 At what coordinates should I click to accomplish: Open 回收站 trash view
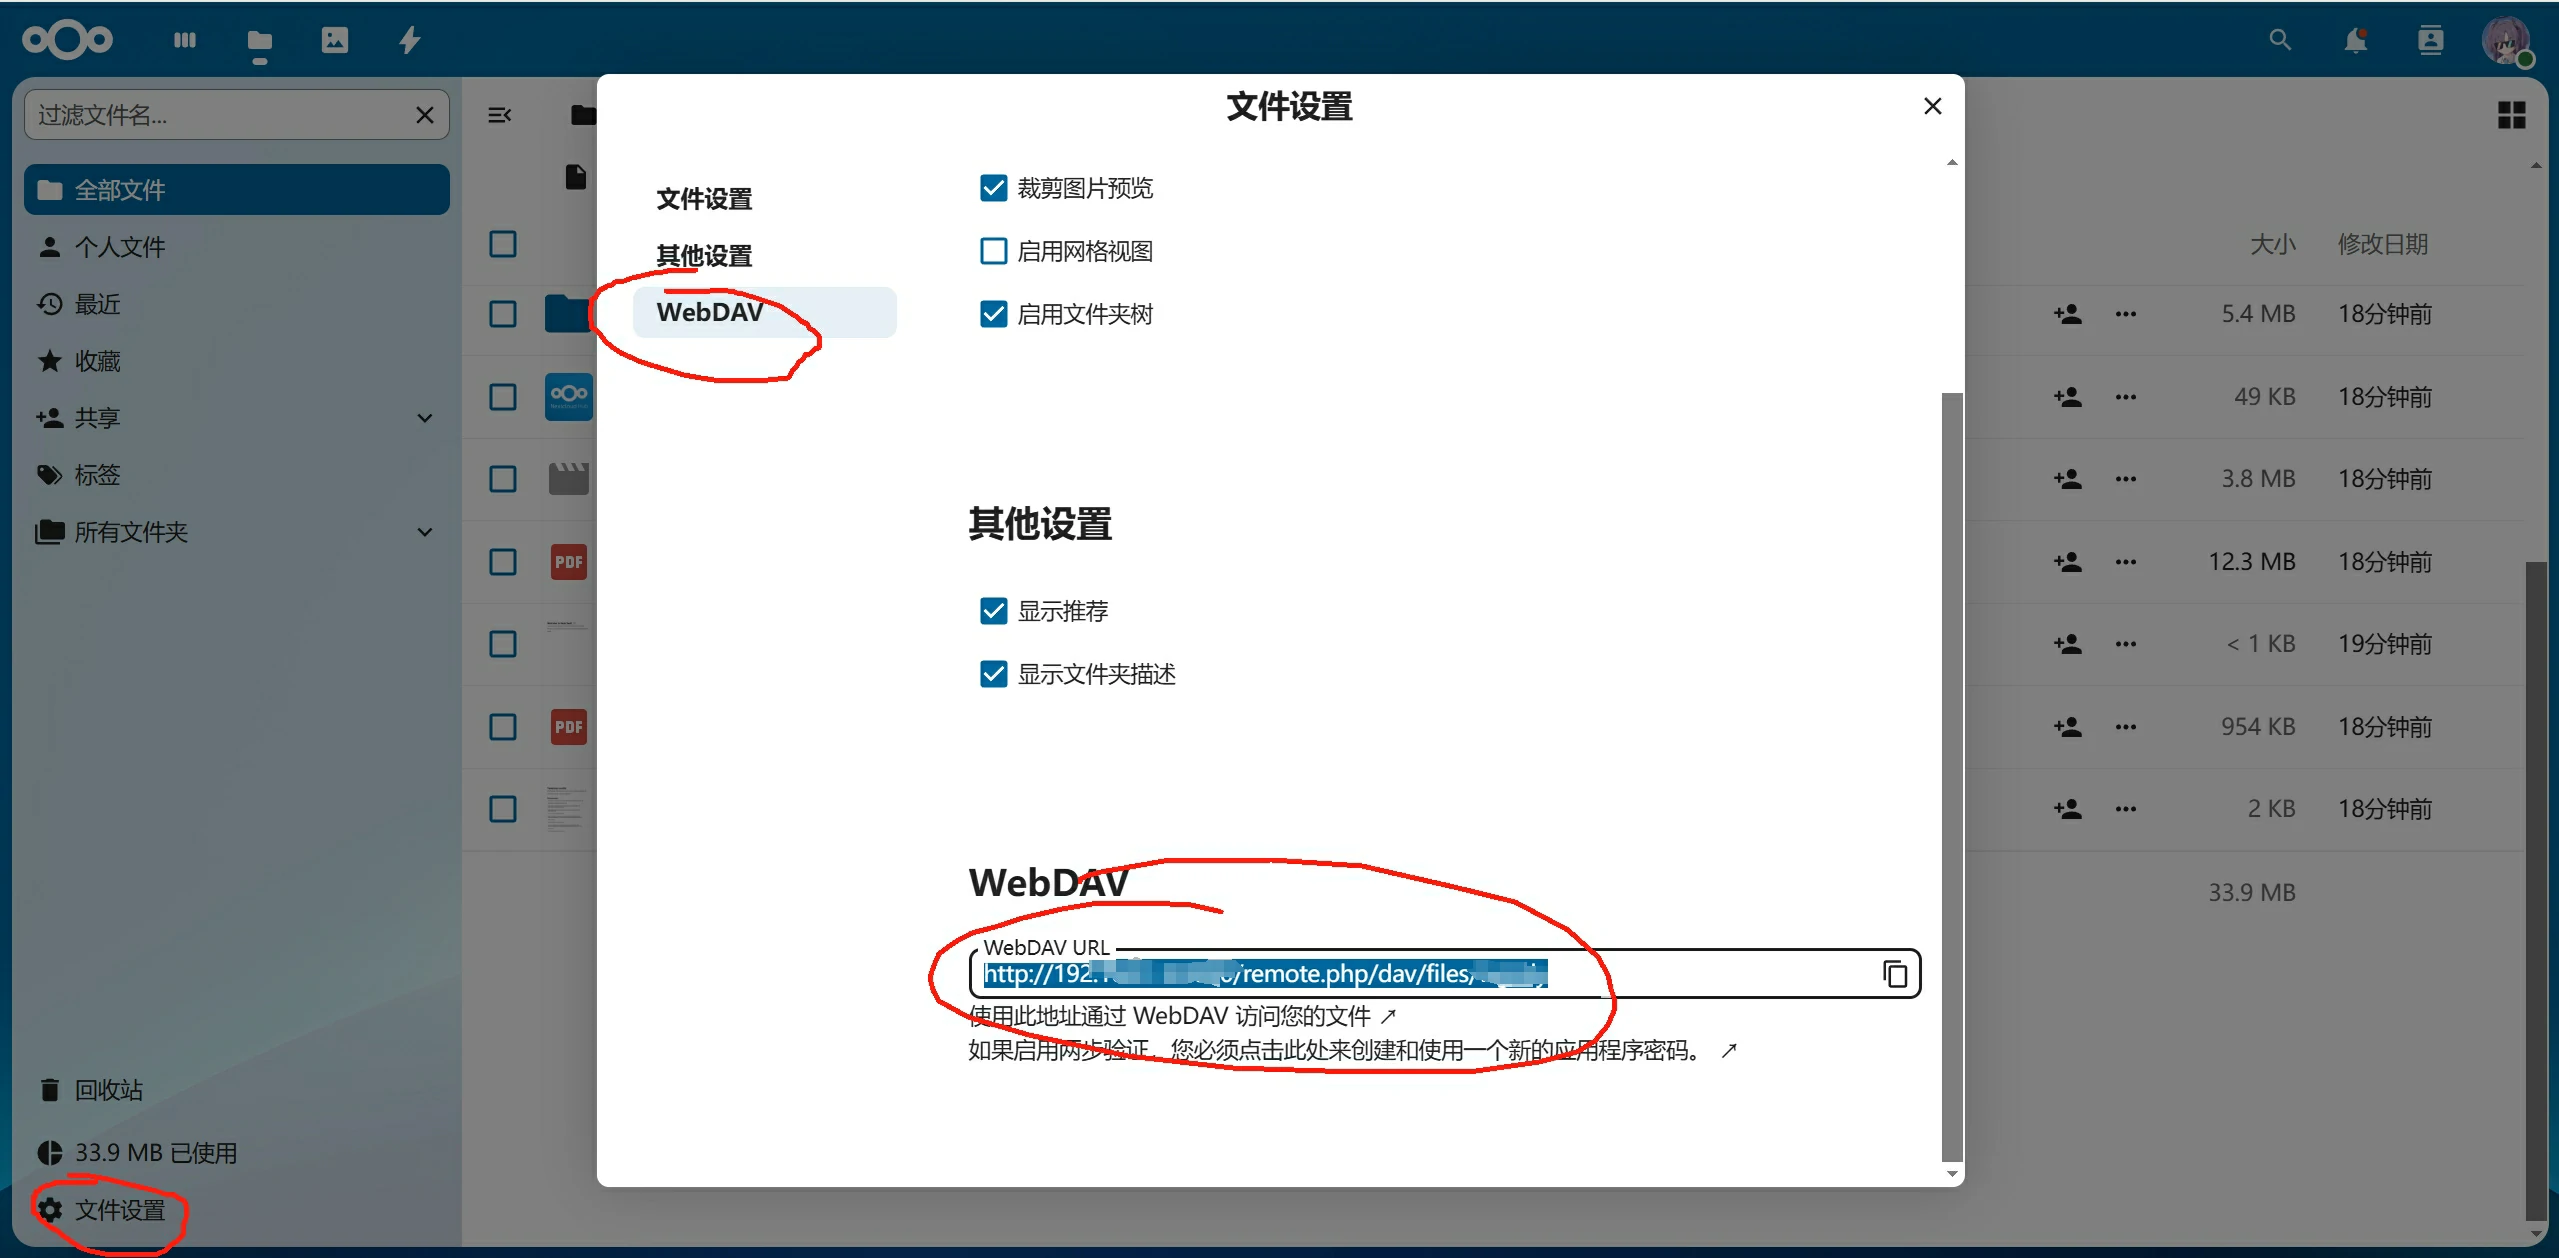tap(237, 1090)
